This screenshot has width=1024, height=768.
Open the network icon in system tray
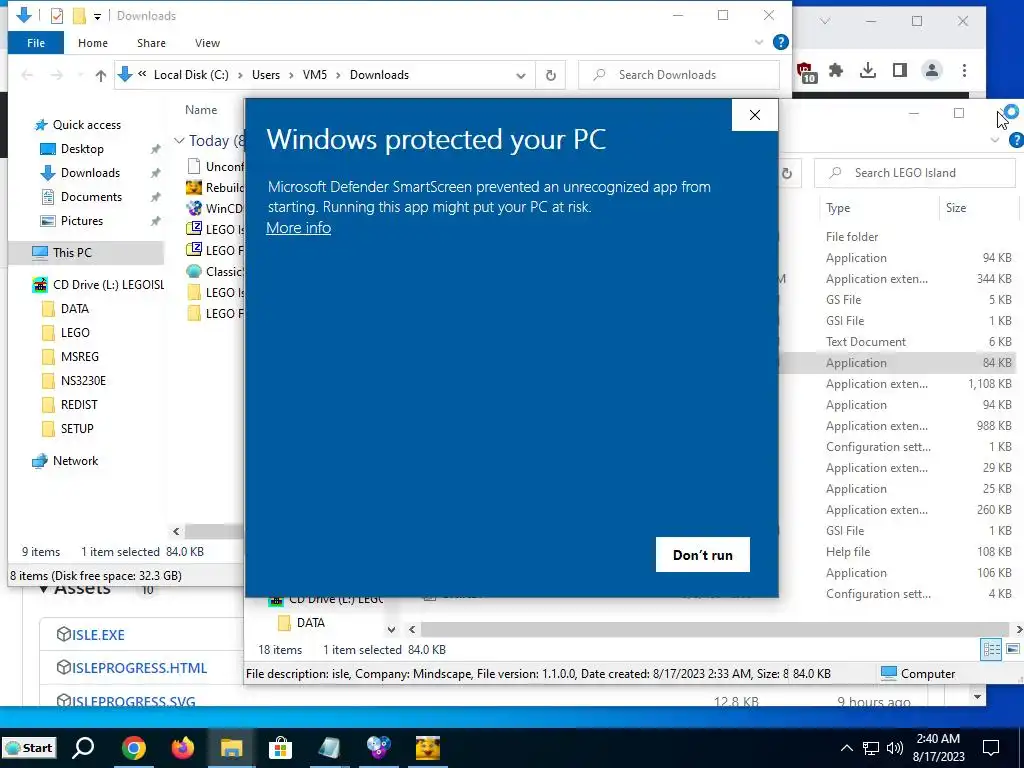click(x=871, y=748)
